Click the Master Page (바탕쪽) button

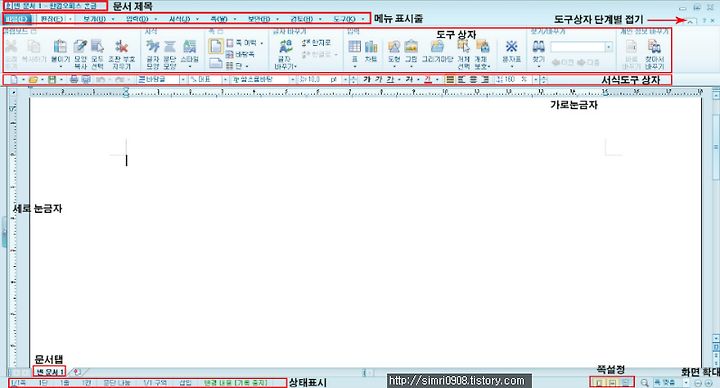tap(241, 54)
